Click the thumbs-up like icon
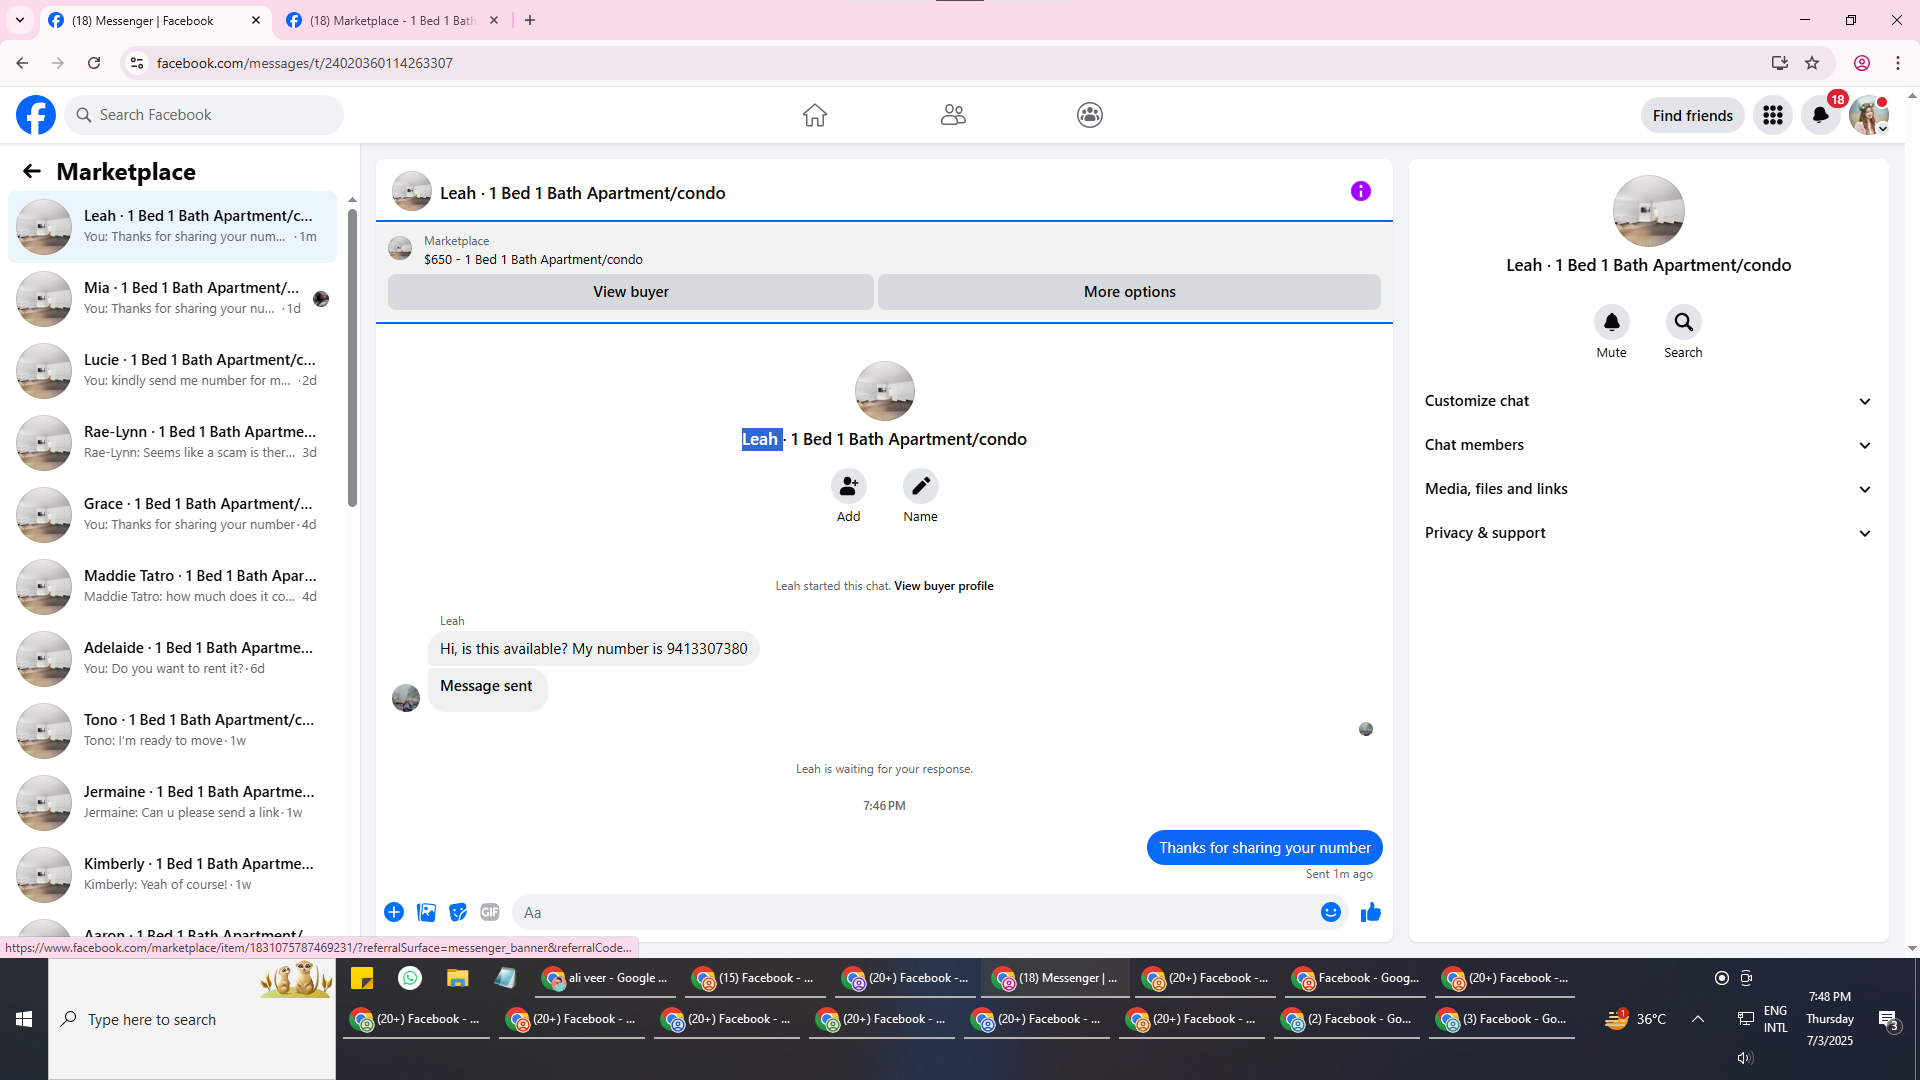This screenshot has height=1080, width=1920. 1370,912
